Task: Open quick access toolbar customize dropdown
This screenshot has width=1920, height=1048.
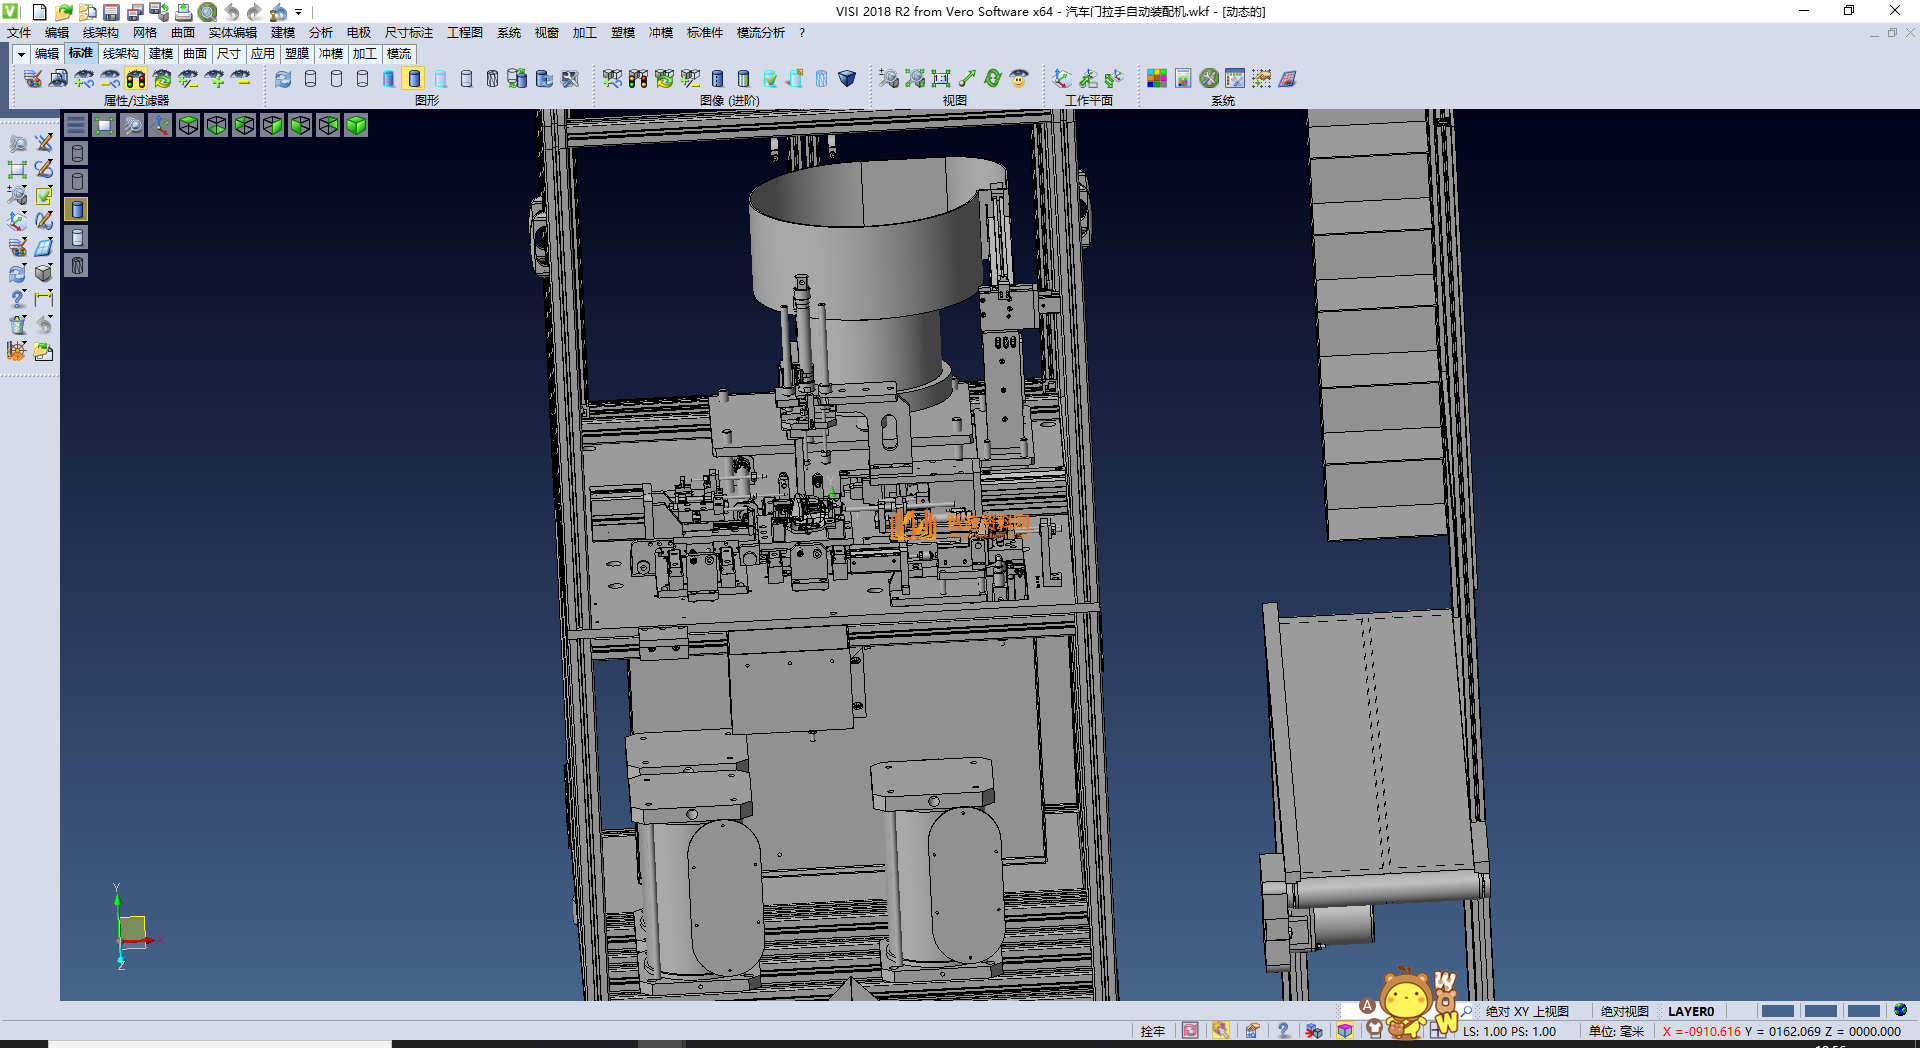Action: point(298,12)
